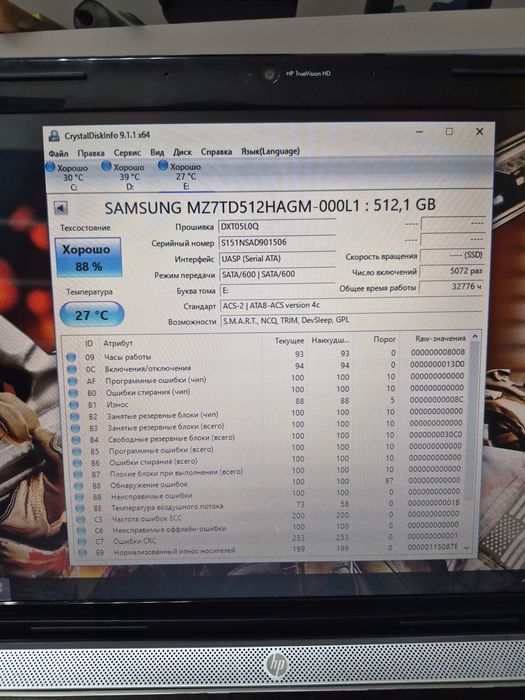Click the disk title SAMSUNG MZ7TD512HAGM-000L1
The image size is (525, 700).
(232, 207)
